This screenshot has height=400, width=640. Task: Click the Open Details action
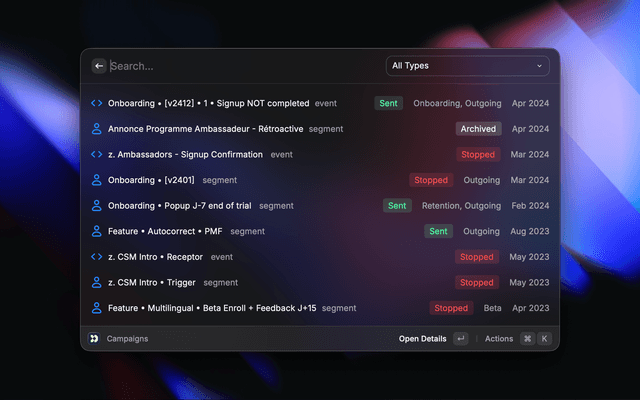tap(422, 339)
